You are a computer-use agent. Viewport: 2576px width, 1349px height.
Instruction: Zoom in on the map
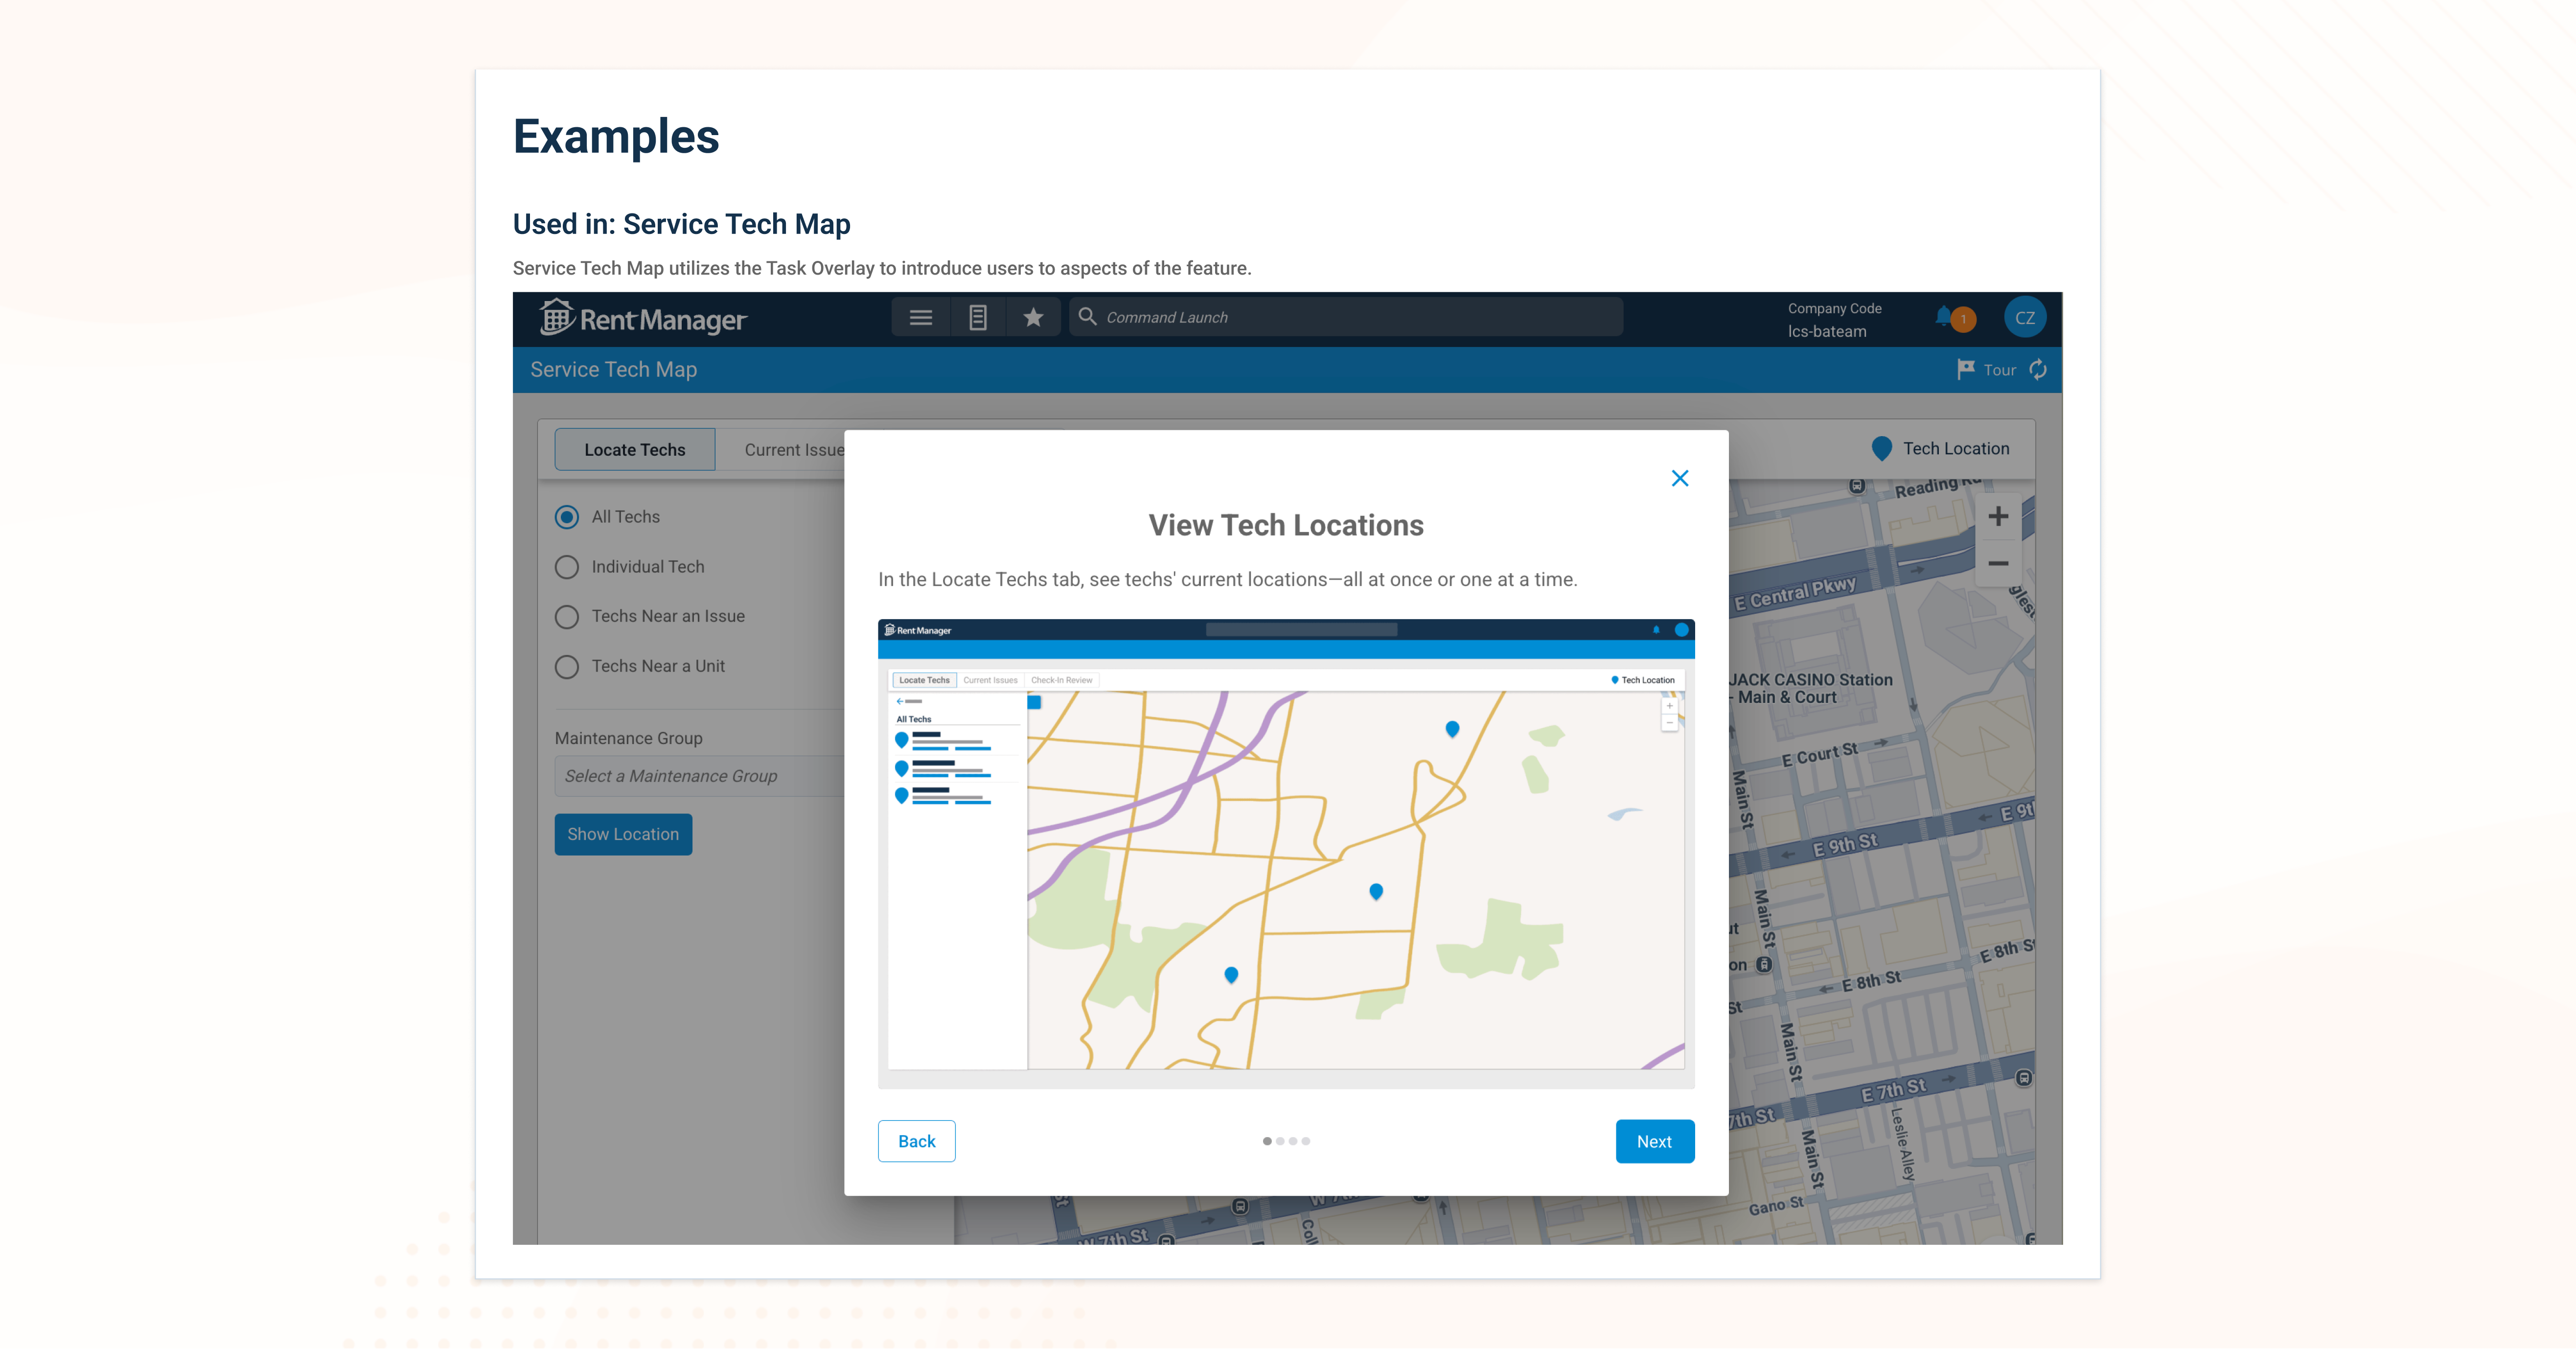[x=1998, y=517]
